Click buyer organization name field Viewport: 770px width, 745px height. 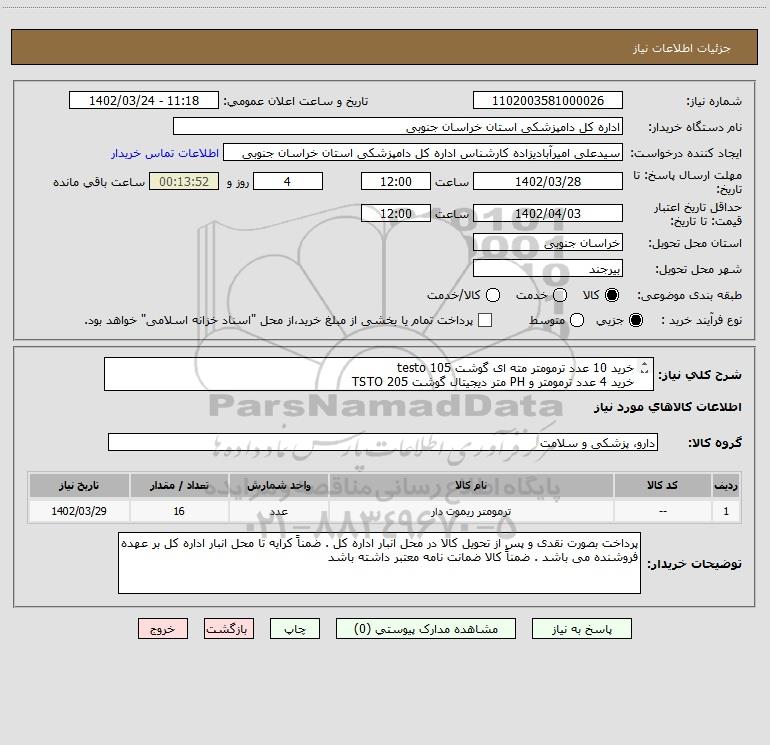398,127
